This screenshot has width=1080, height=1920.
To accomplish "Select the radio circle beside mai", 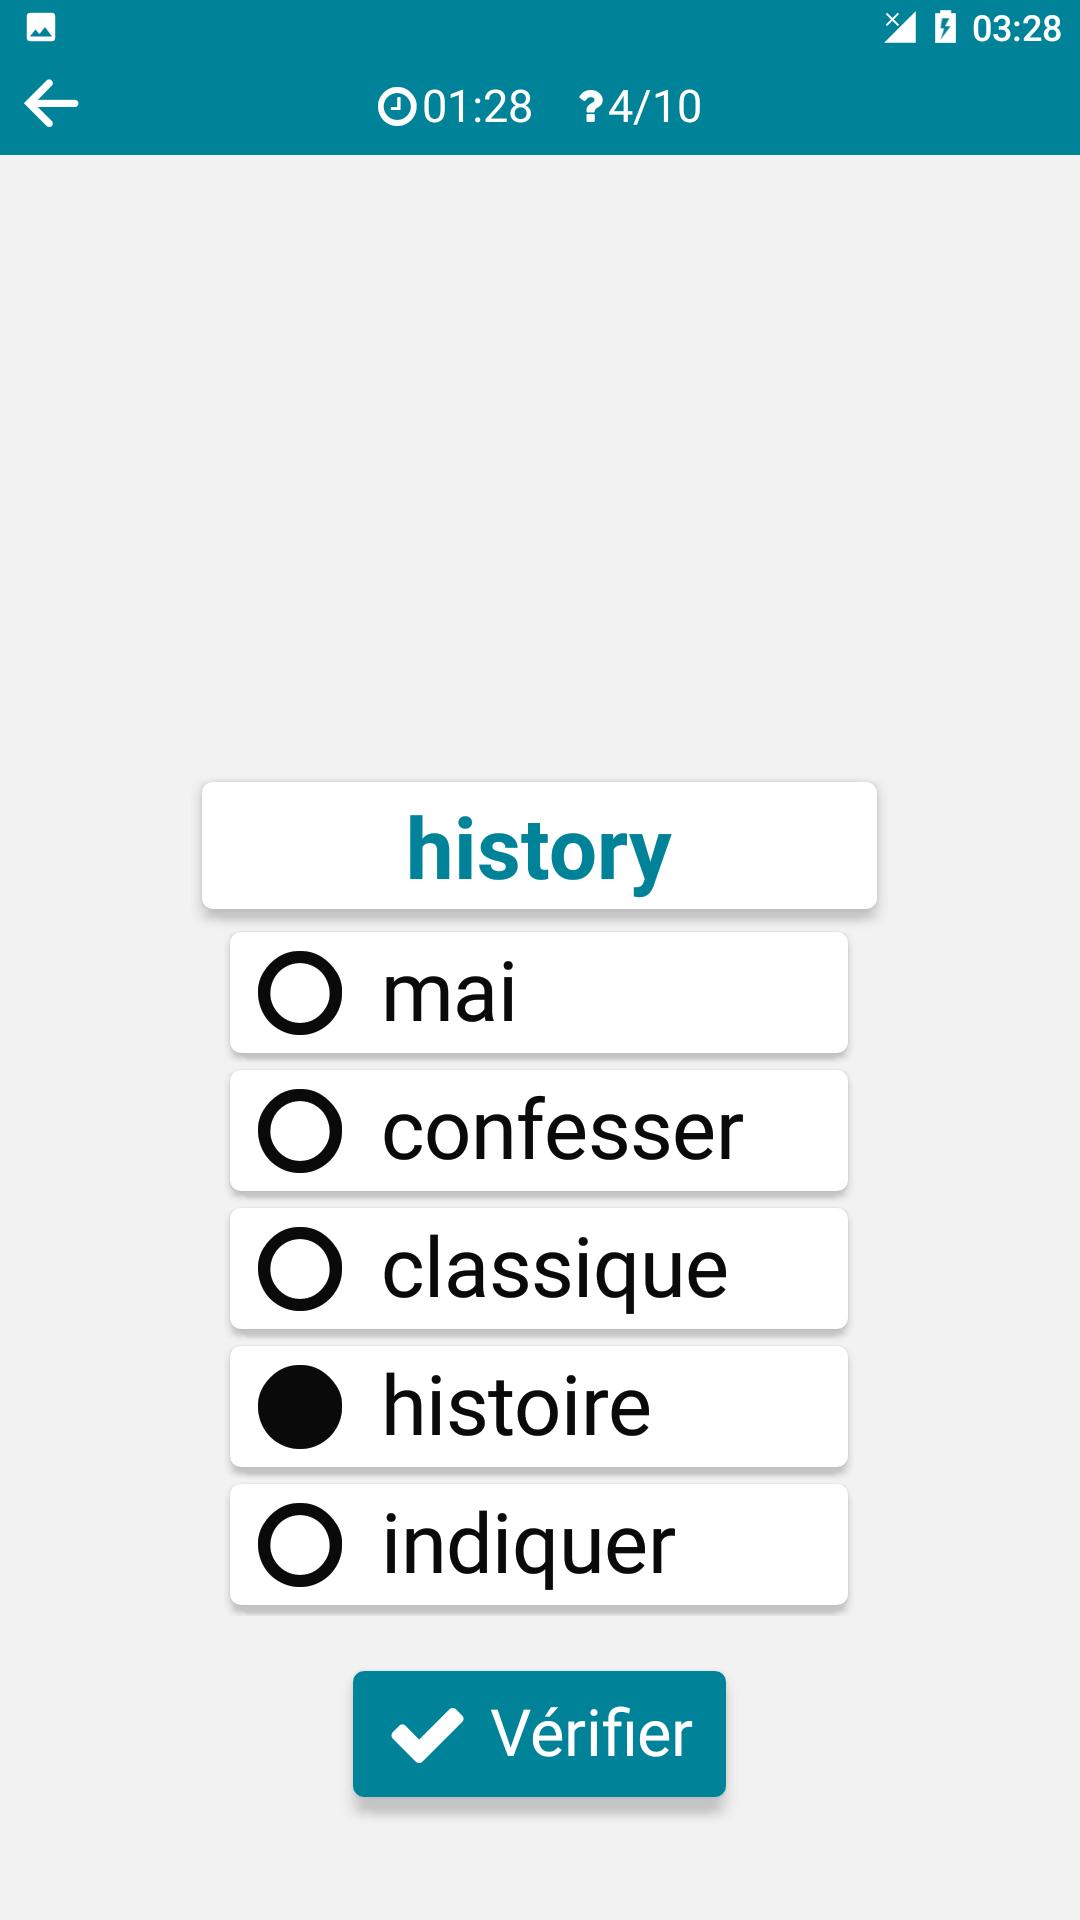I will [x=300, y=993].
